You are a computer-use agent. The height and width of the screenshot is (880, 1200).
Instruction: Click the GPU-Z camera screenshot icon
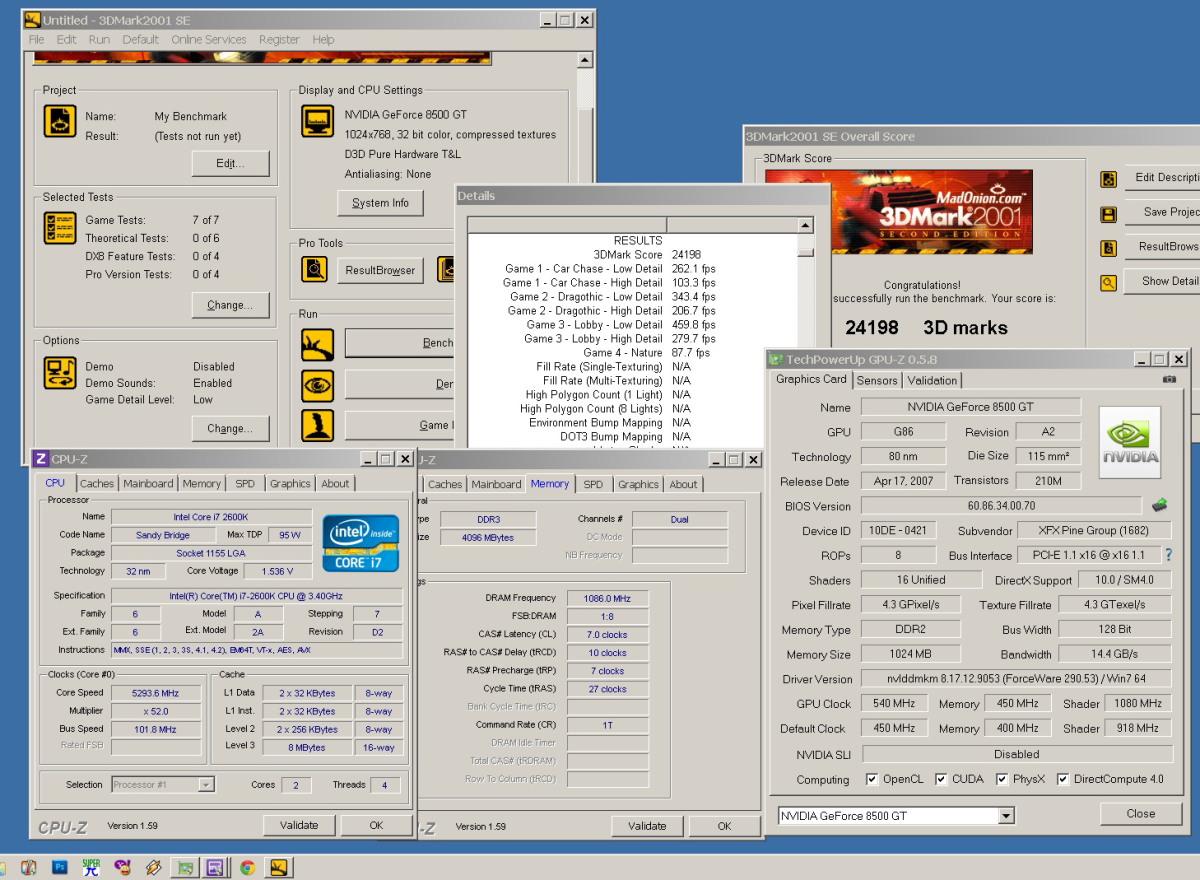(x=1170, y=380)
